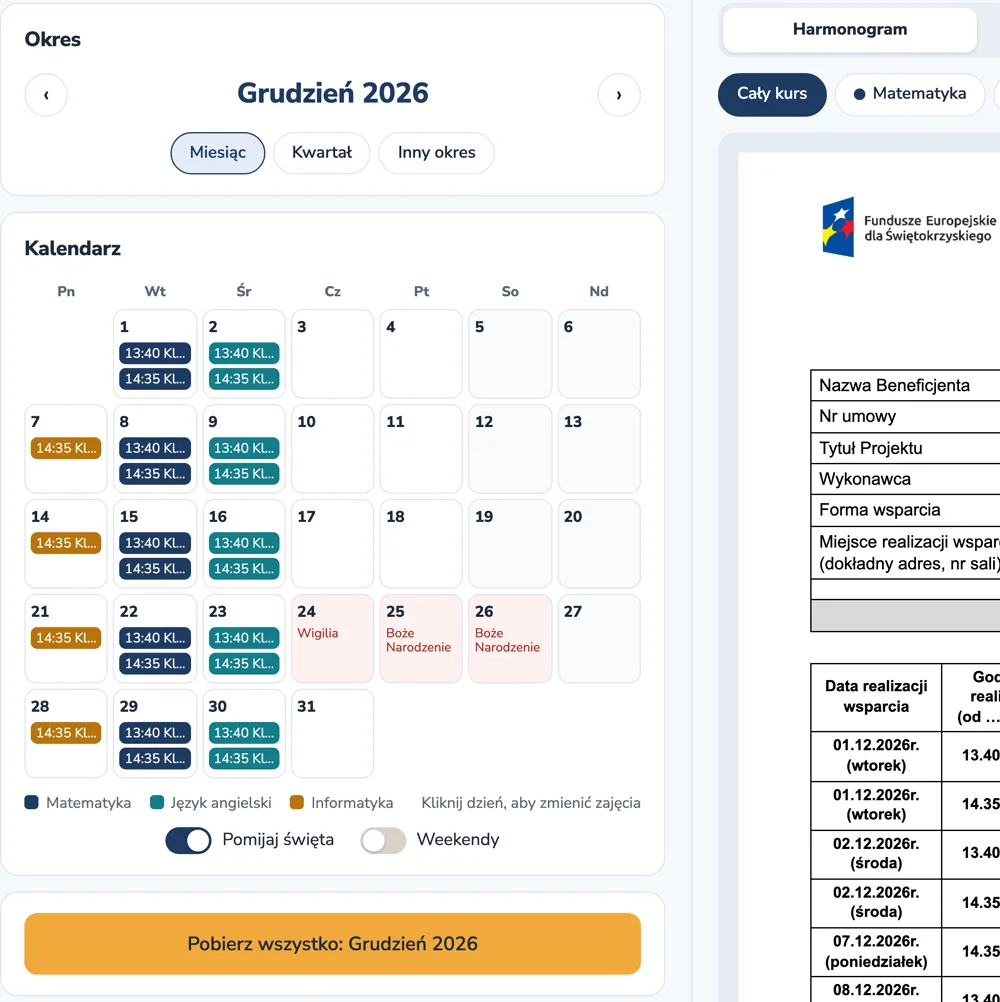This screenshot has height=1002, width=1000.
Task: Open the 14:35 lesson on December 1
Action: [155, 379]
